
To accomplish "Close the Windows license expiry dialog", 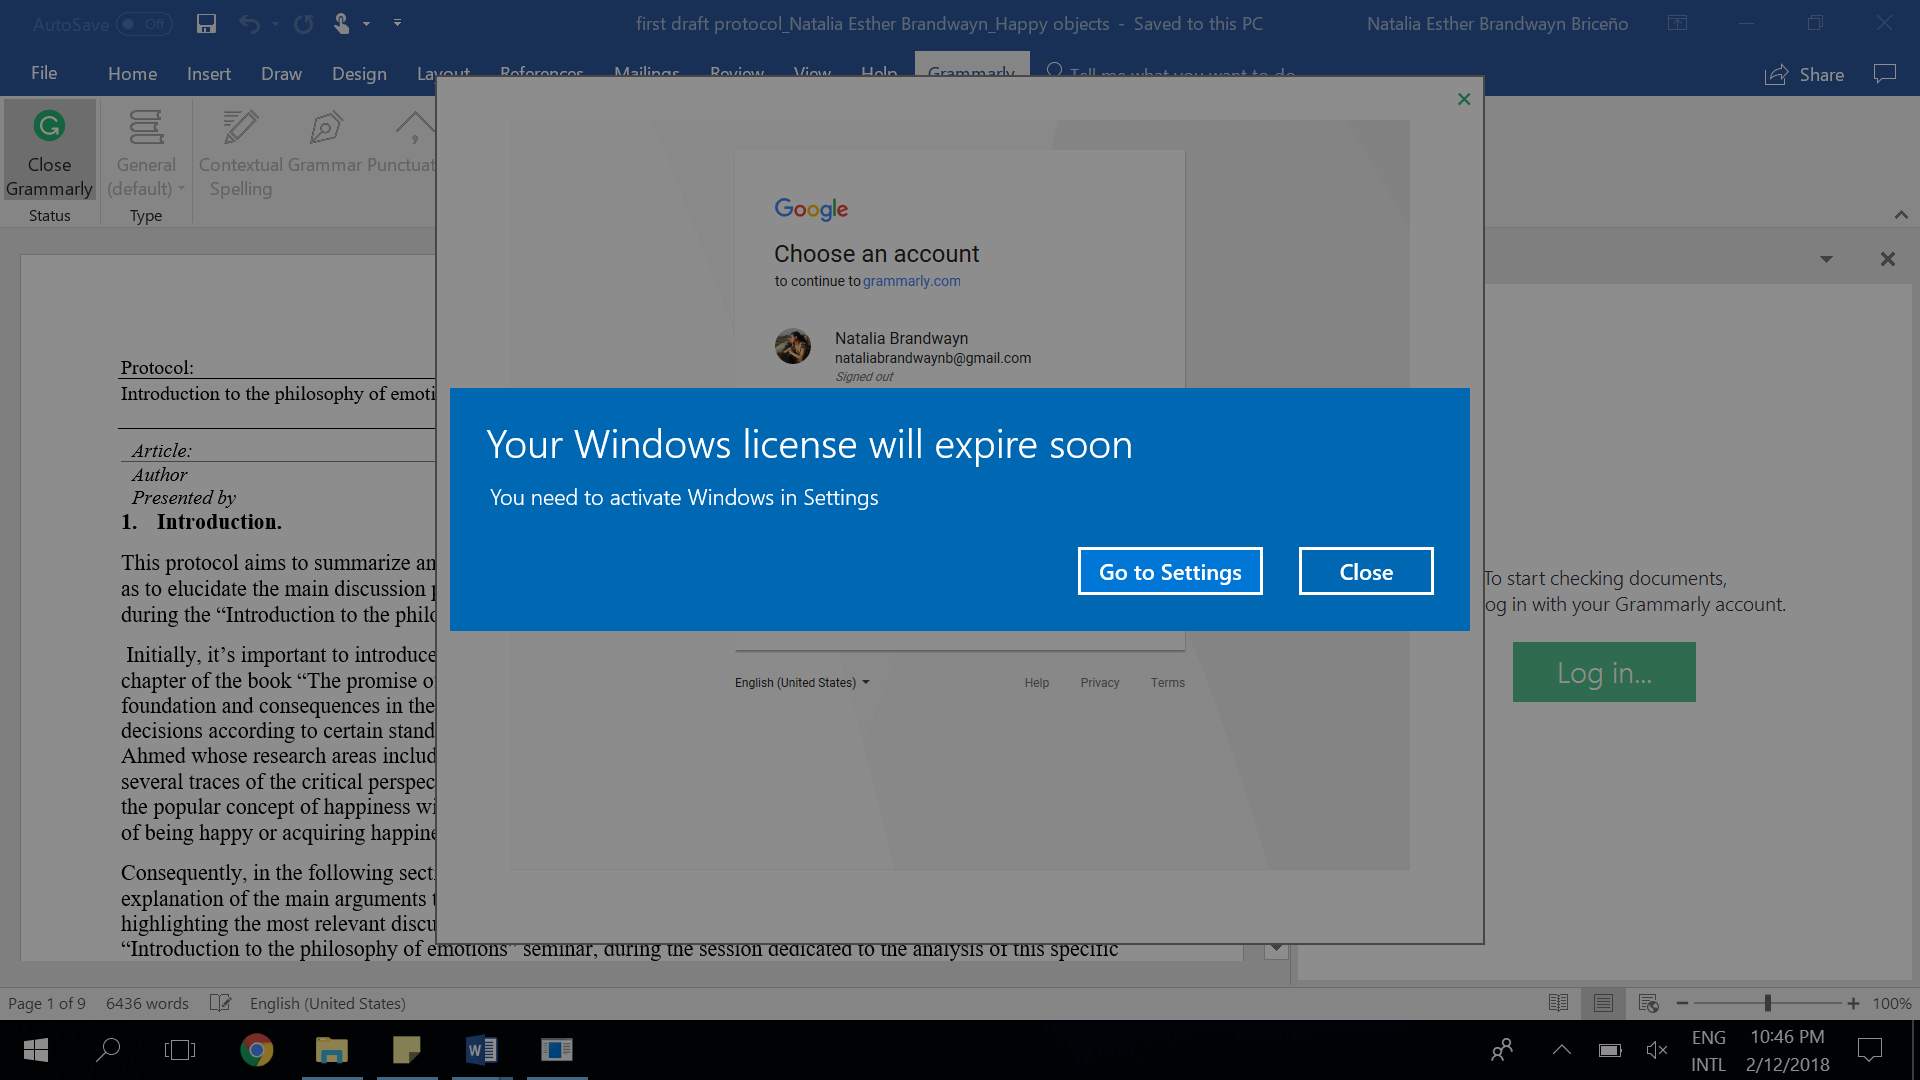I will click(x=1365, y=571).
